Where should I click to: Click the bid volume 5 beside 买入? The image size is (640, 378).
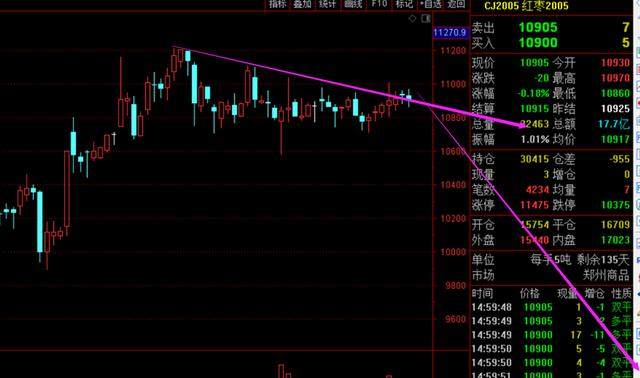[x=626, y=42]
